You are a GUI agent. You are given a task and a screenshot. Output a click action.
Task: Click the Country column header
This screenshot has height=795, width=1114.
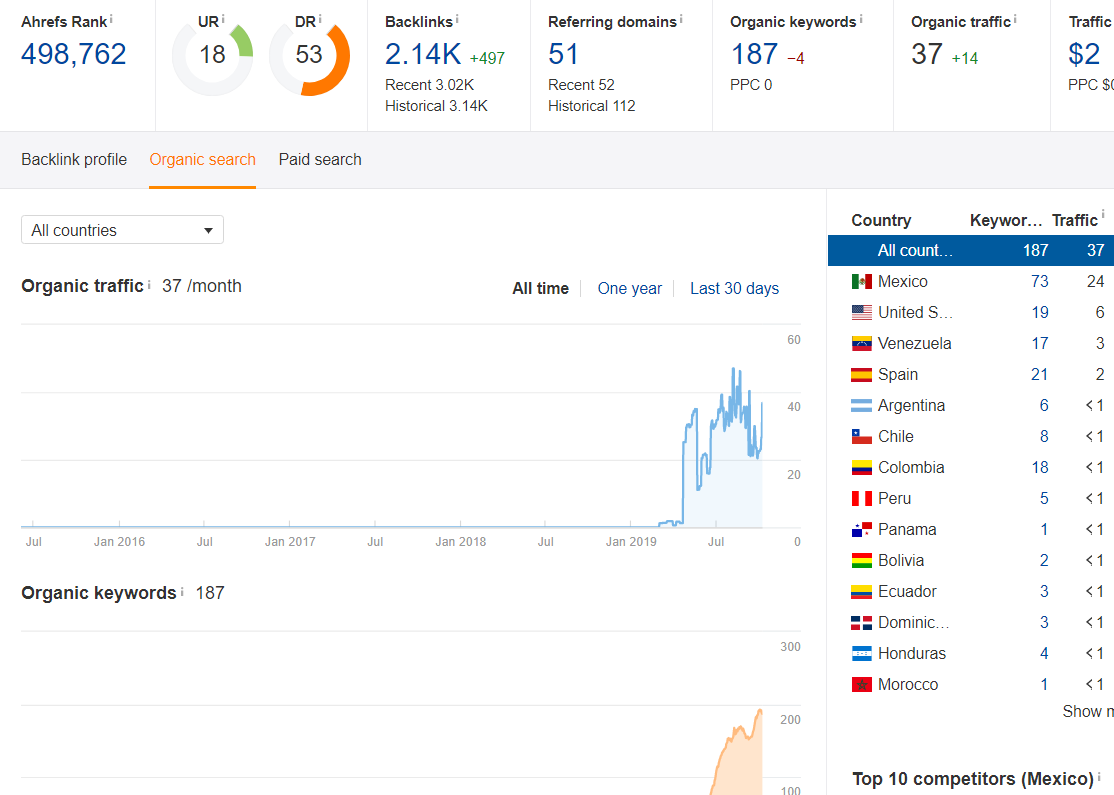pos(881,220)
